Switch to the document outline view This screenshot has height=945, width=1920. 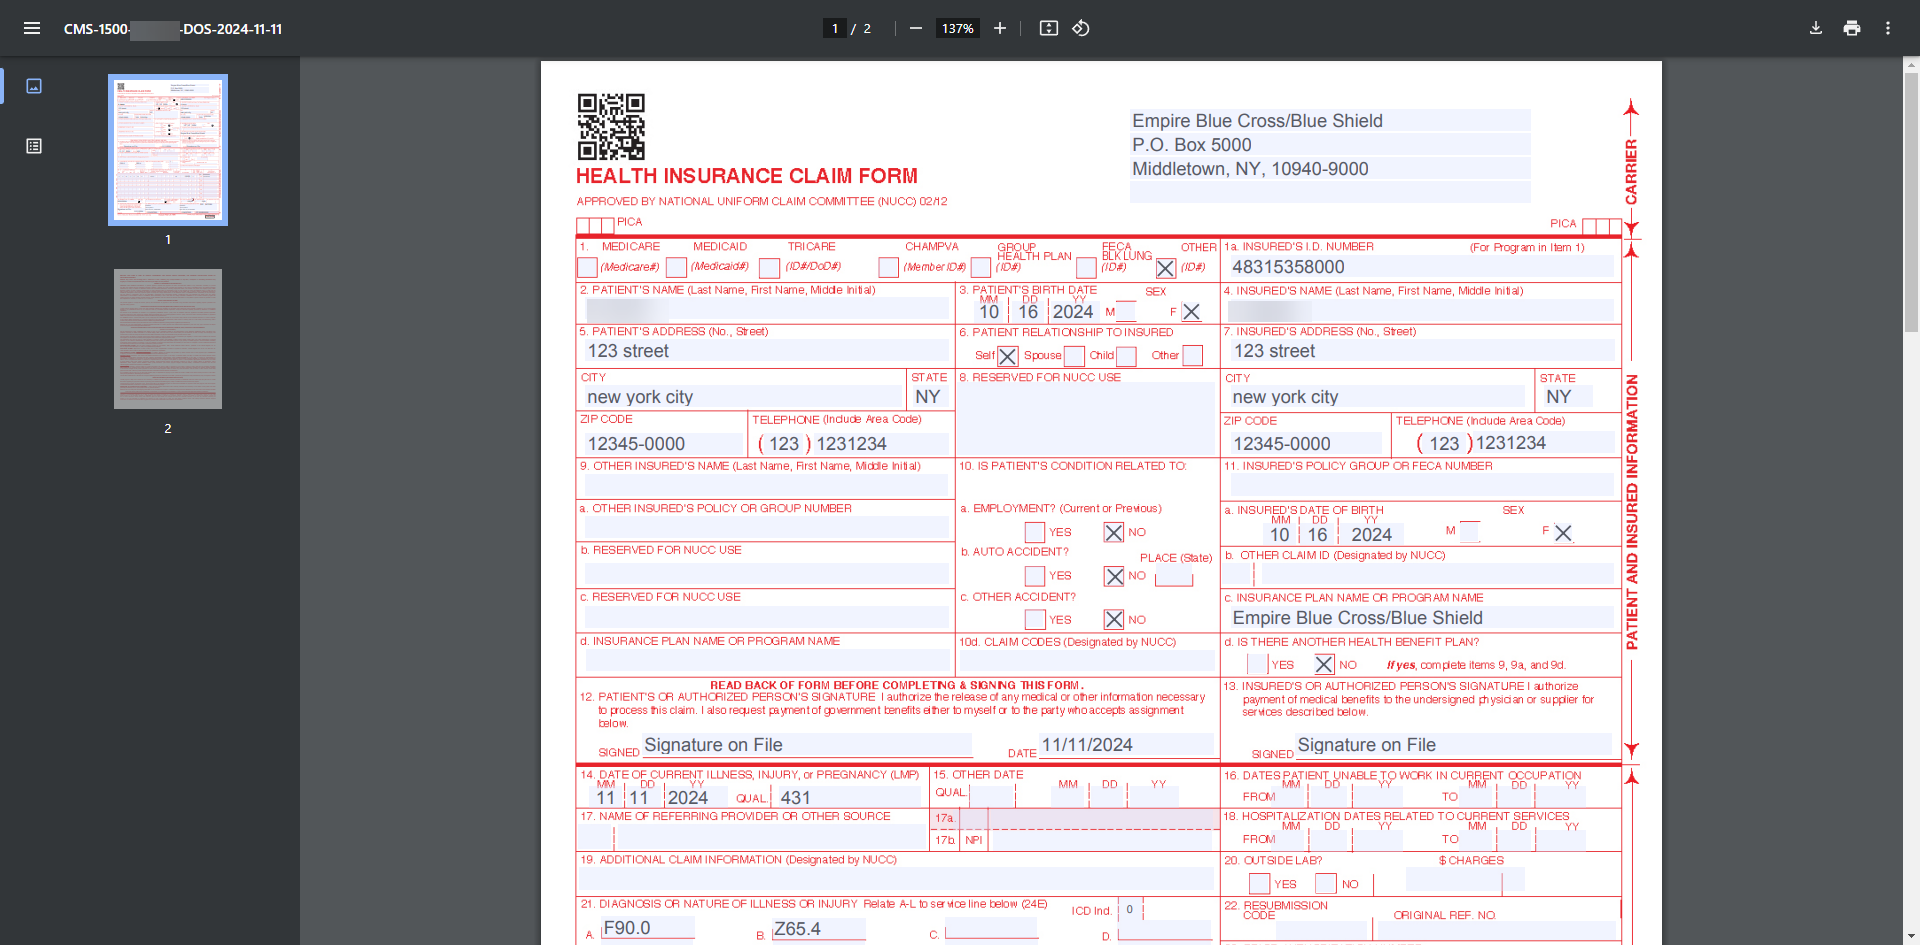pyautogui.click(x=33, y=145)
